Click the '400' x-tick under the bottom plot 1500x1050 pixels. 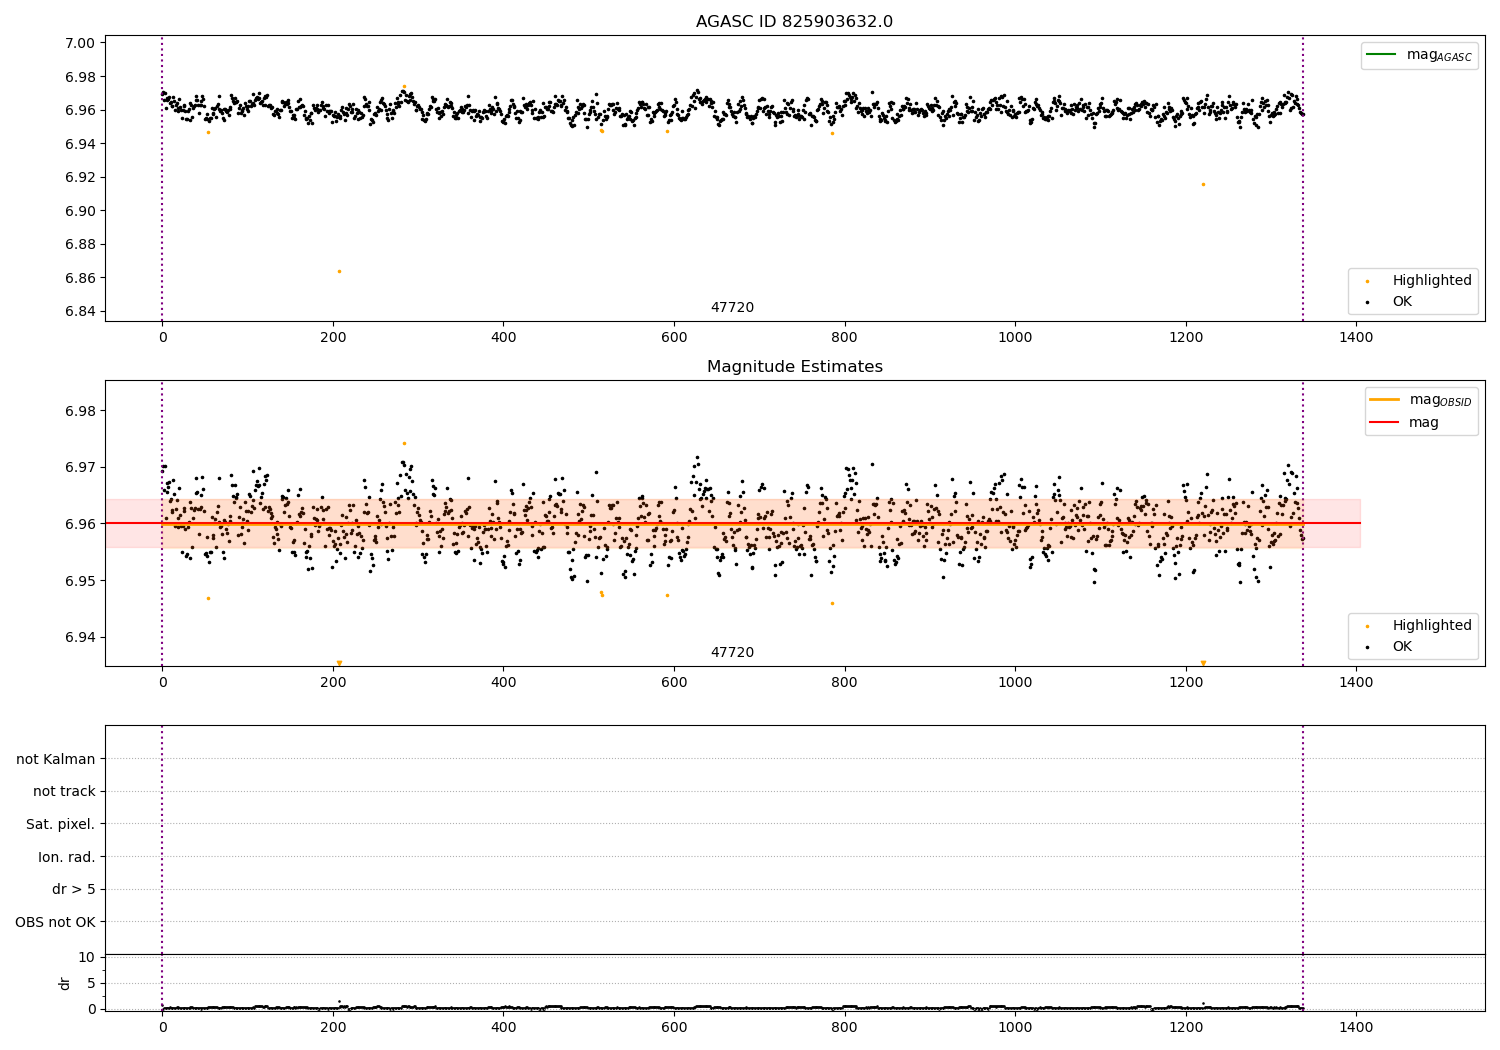504,1027
